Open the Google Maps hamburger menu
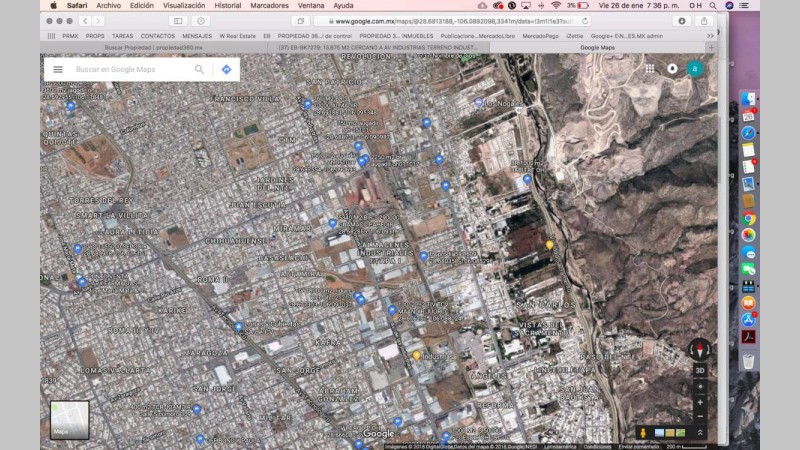The image size is (800, 450). (x=58, y=69)
